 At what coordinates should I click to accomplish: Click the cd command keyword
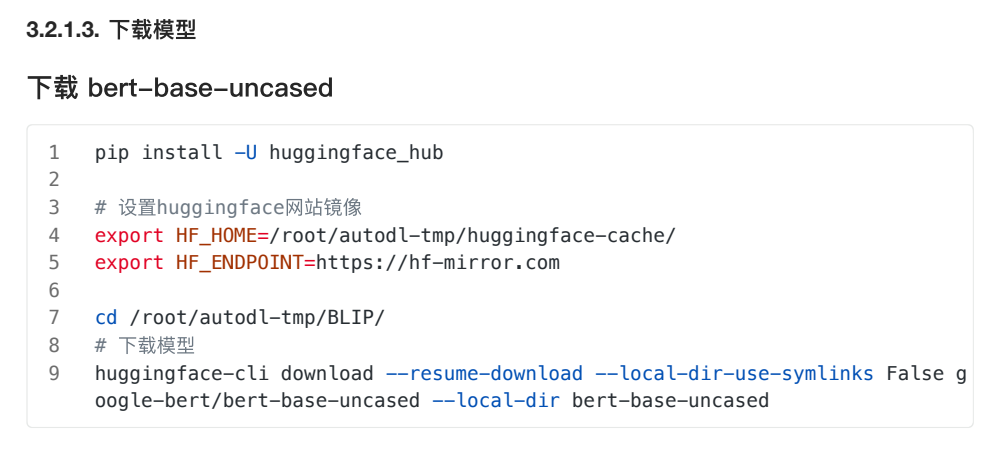pyautogui.click(x=106, y=318)
